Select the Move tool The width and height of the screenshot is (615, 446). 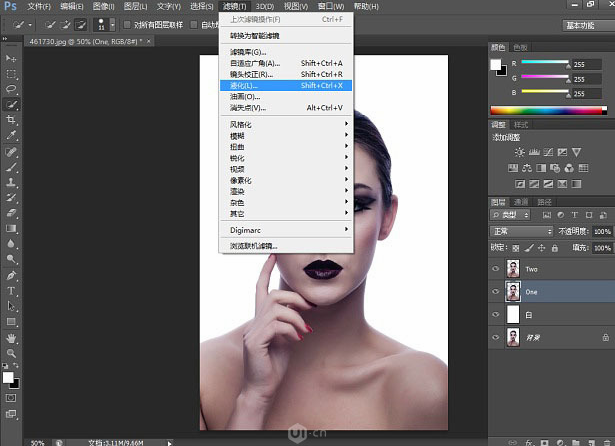click(12, 60)
